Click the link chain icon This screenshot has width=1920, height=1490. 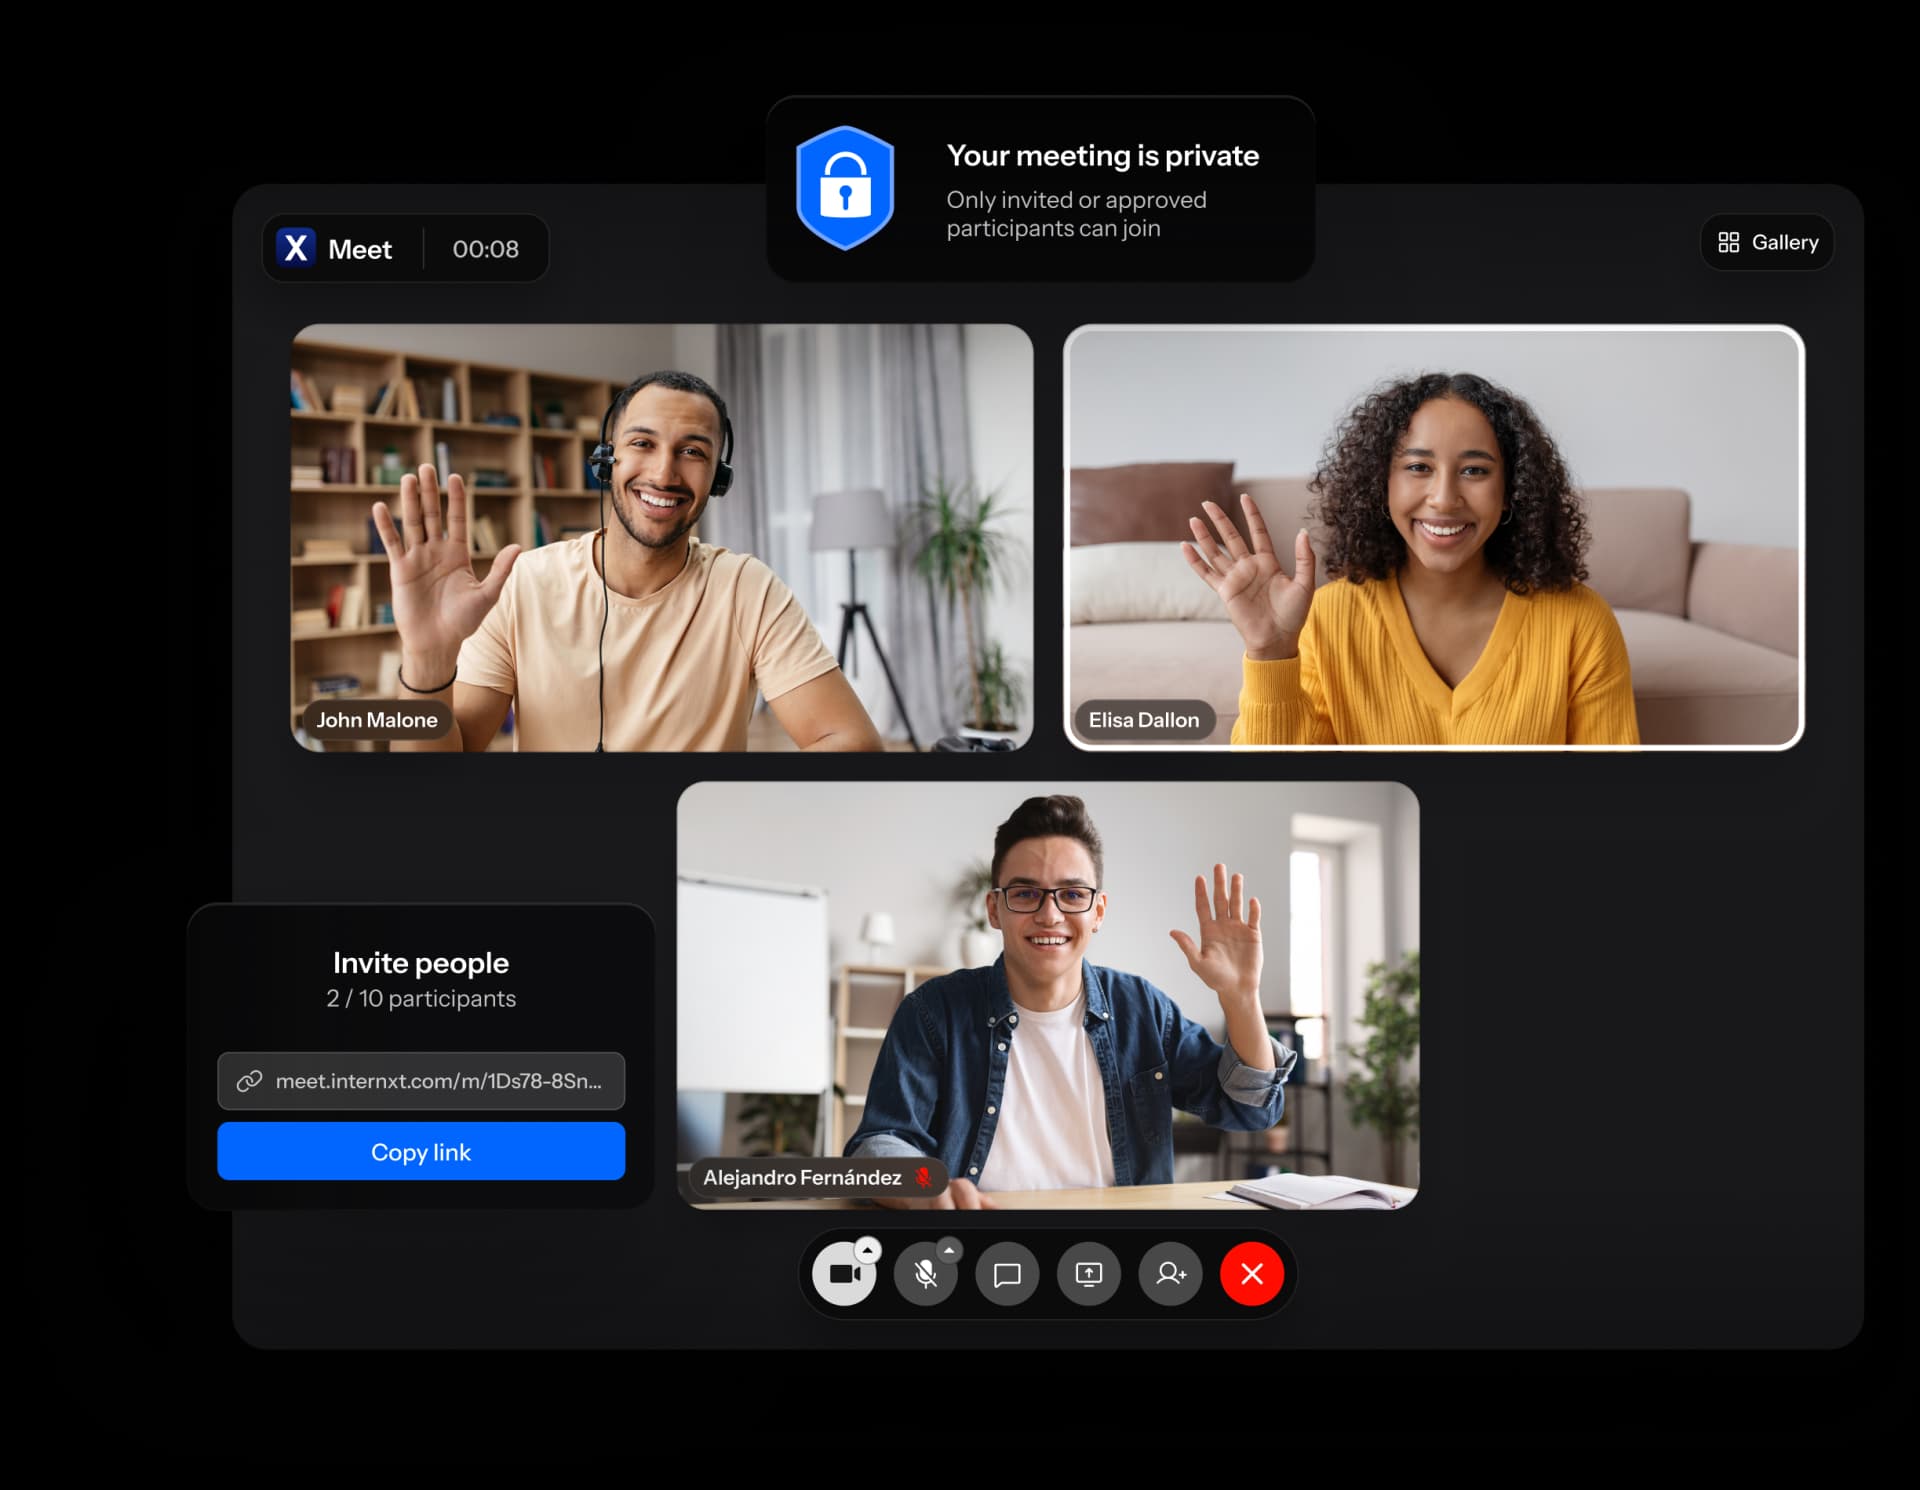[249, 1081]
